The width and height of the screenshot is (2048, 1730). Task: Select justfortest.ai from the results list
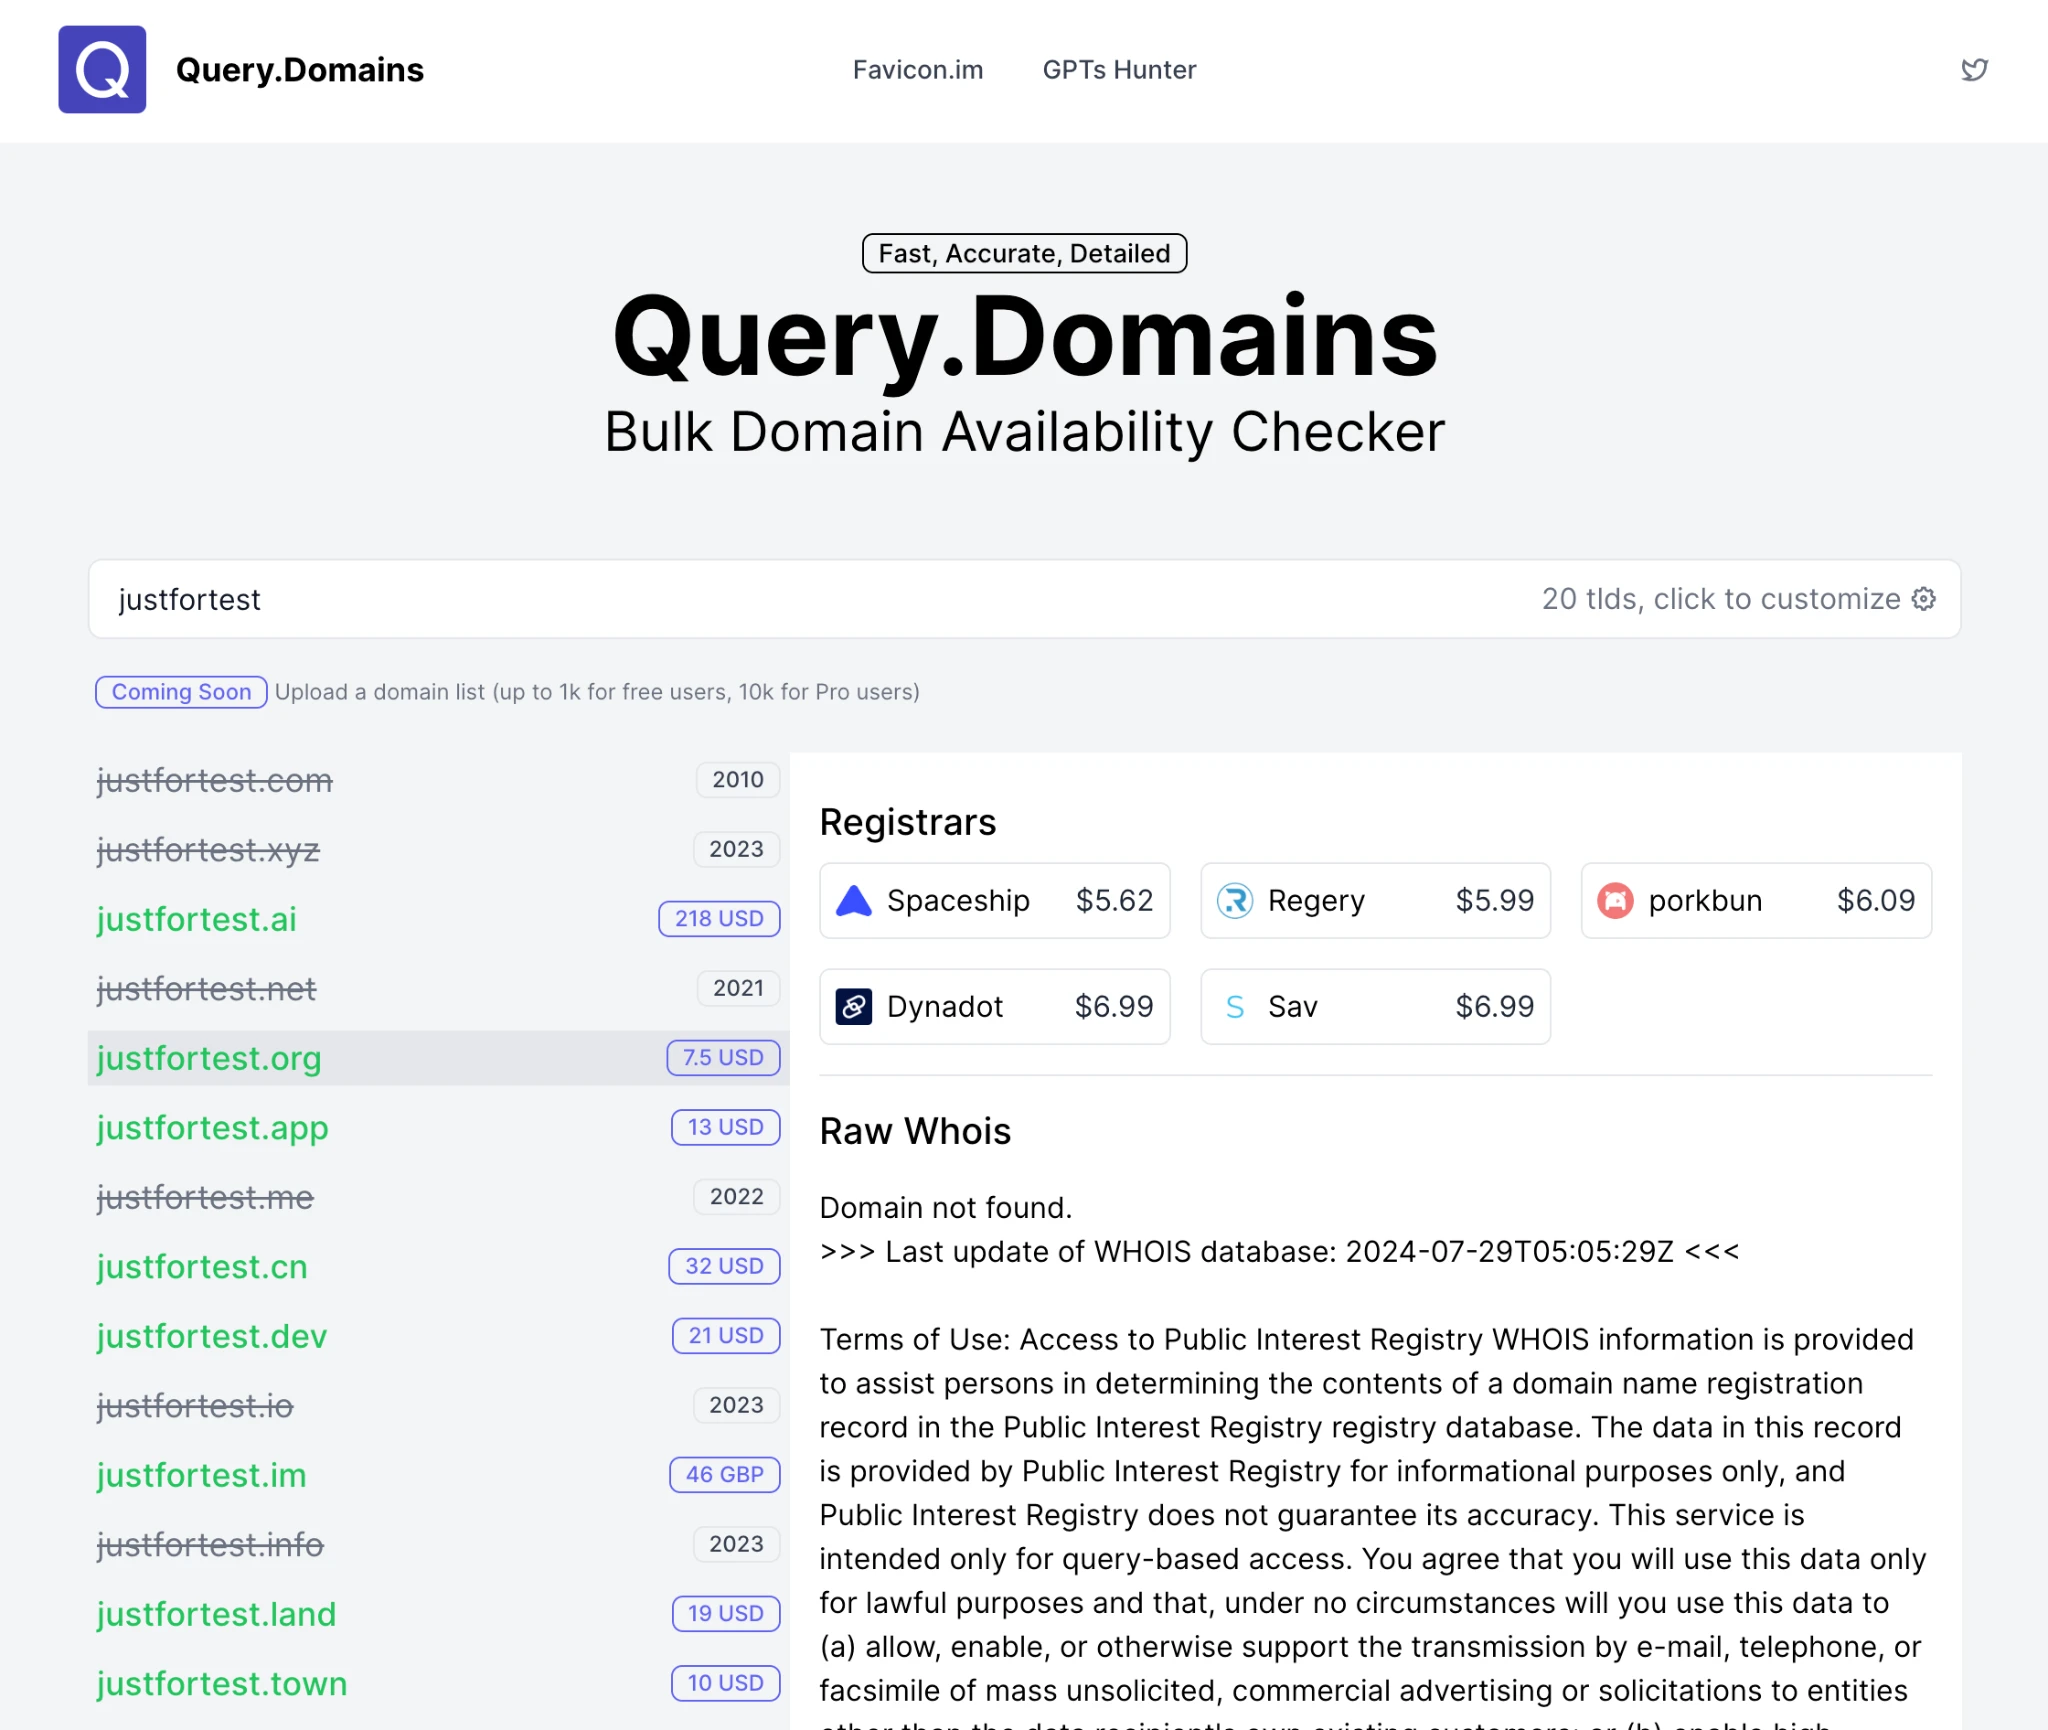coord(197,919)
